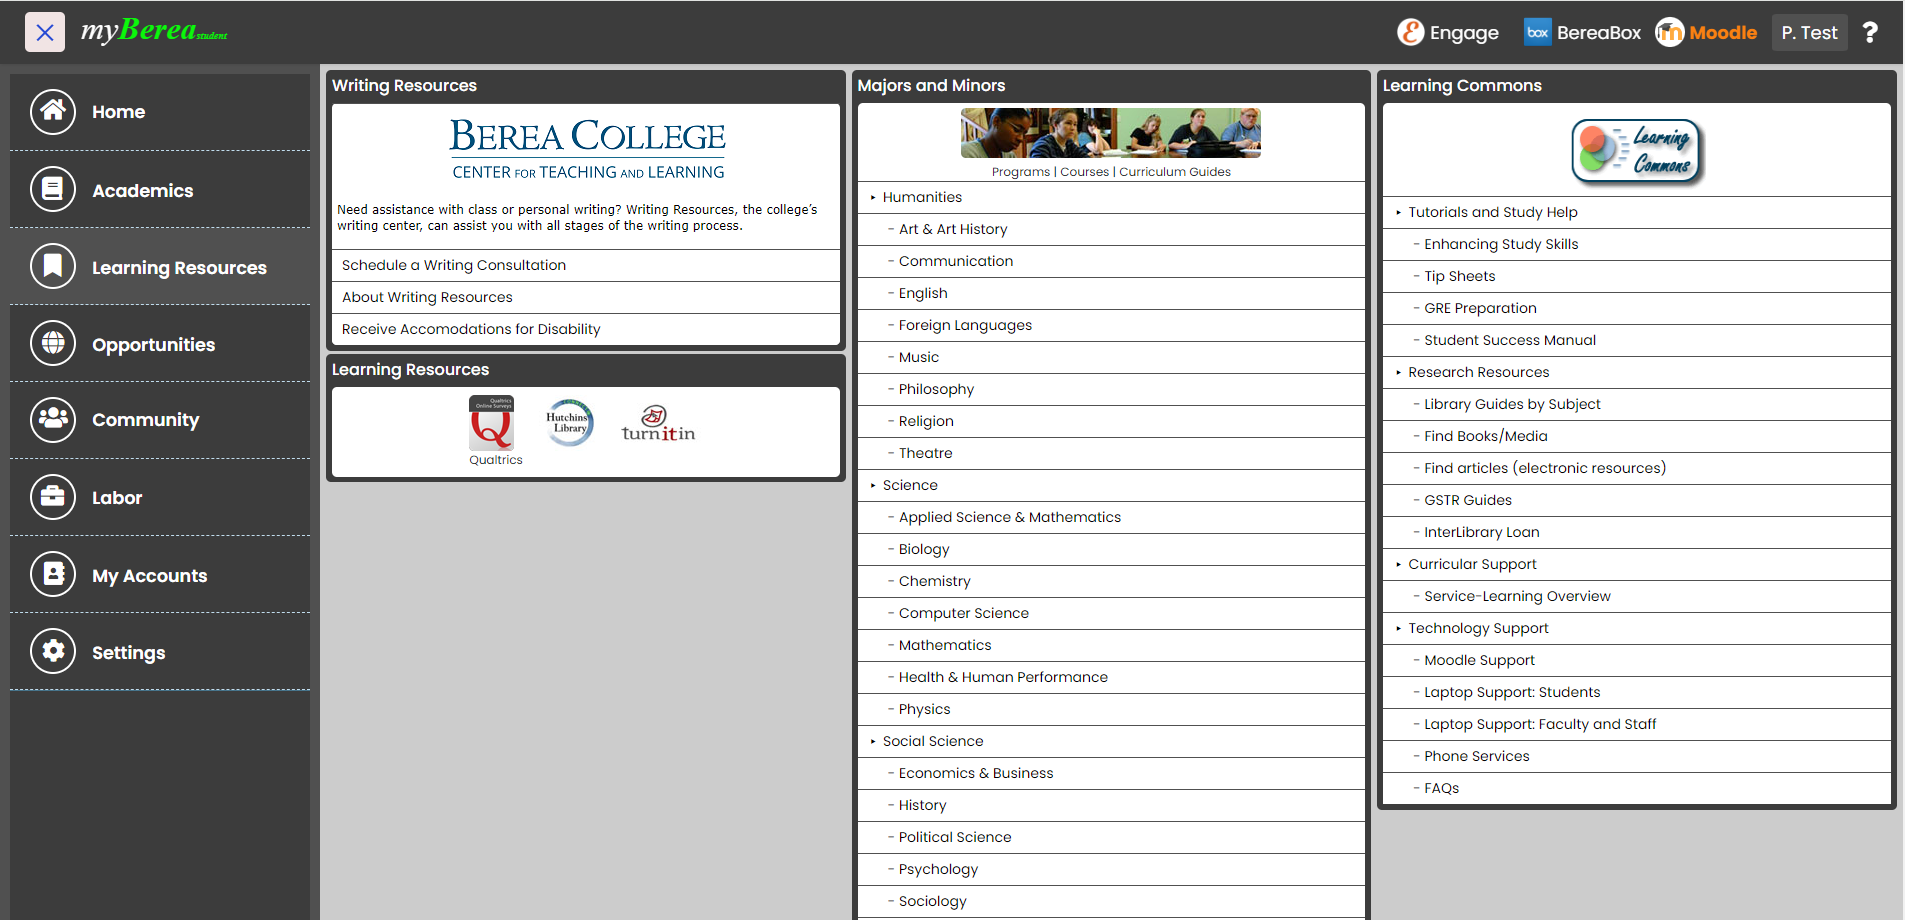Viewport: 1905px width, 920px height.
Task: Open the My Accounts menu item
Action: coord(149,576)
